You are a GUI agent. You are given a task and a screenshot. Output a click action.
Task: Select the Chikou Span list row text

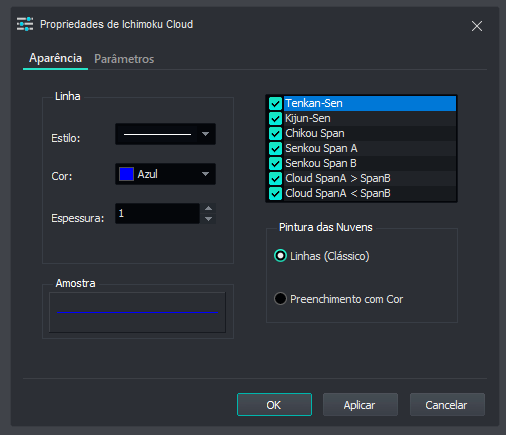coord(315,133)
